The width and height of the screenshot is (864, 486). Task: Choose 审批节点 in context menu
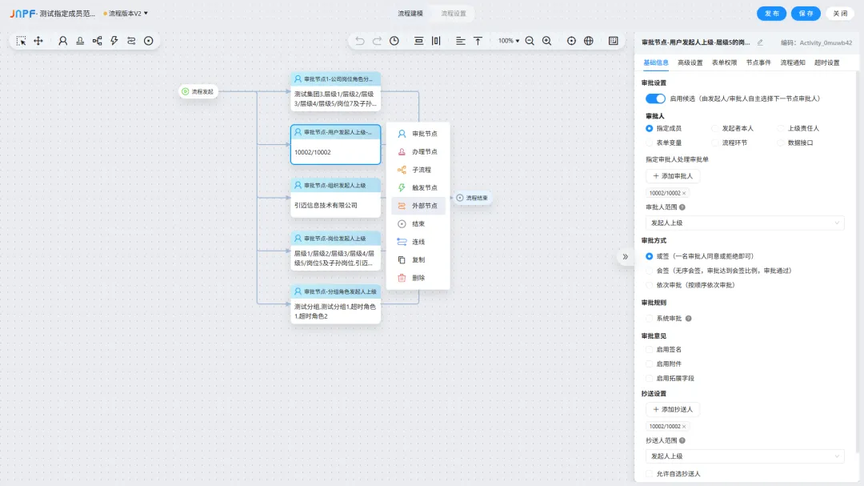coord(418,134)
